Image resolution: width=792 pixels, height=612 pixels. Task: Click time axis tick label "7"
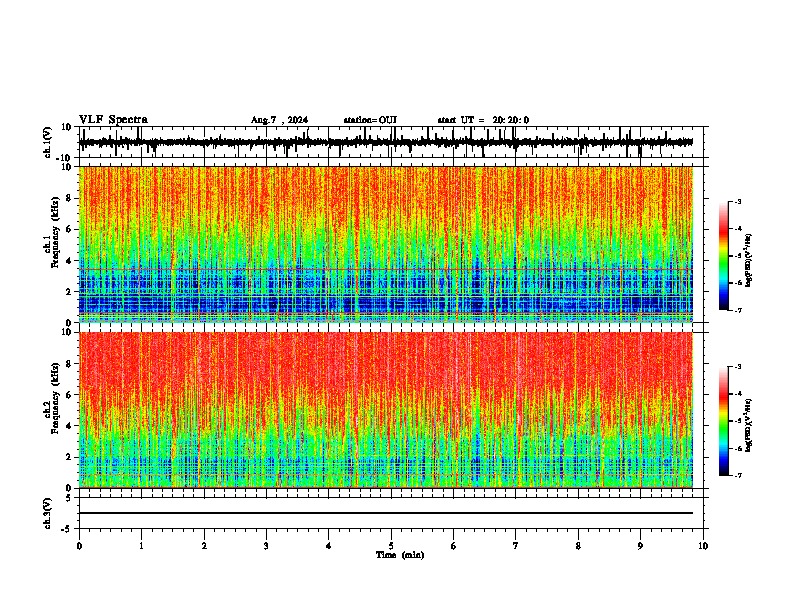pos(516,546)
